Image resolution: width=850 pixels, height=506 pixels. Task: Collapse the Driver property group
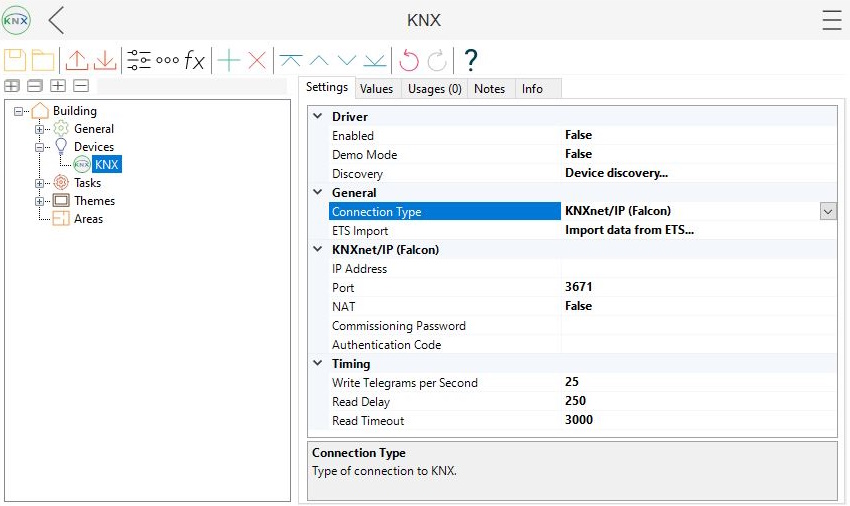(x=318, y=116)
